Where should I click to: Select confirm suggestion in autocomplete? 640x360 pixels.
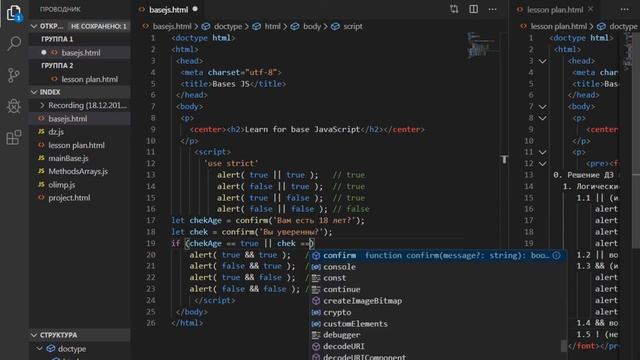click(x=438, y=256)
